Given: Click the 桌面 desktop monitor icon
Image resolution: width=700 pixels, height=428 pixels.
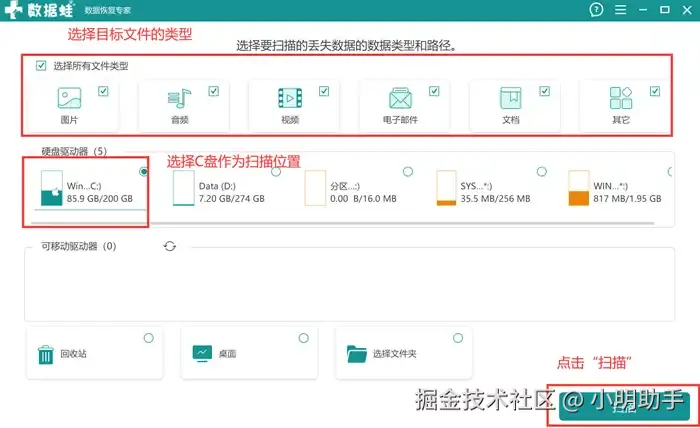Looking at the screenshot, I should tap(202, 353).
